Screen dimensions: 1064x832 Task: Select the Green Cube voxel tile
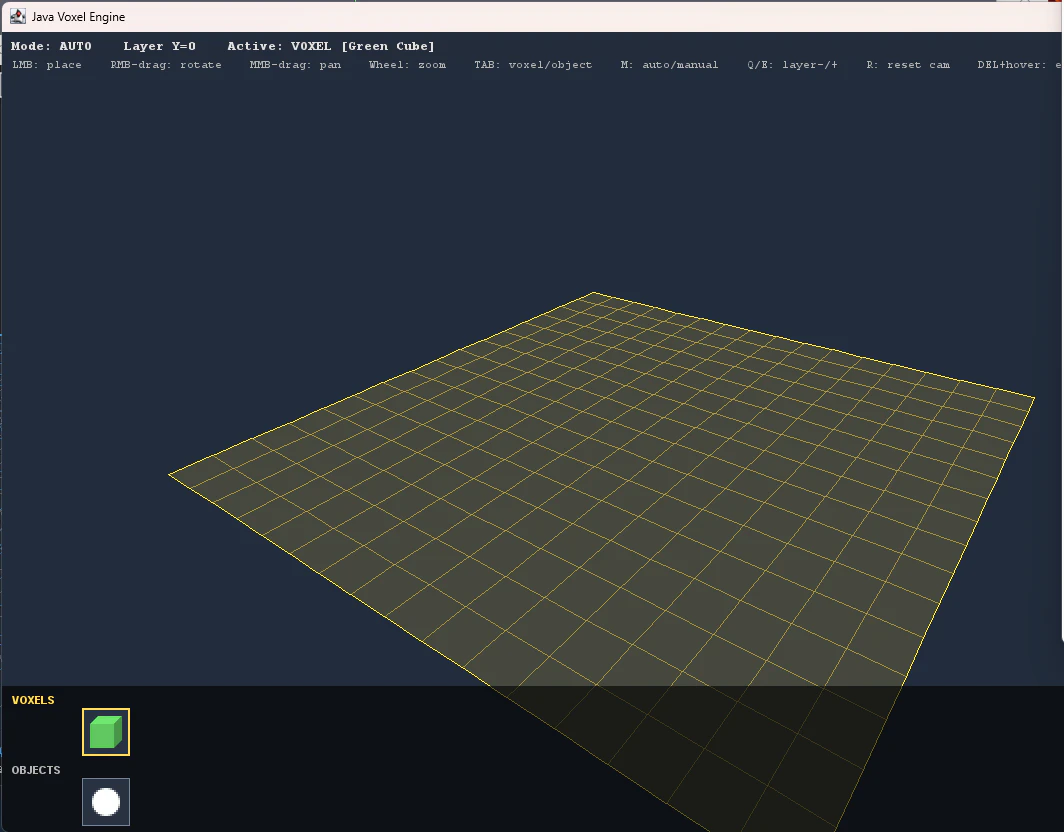click(106, 732)
